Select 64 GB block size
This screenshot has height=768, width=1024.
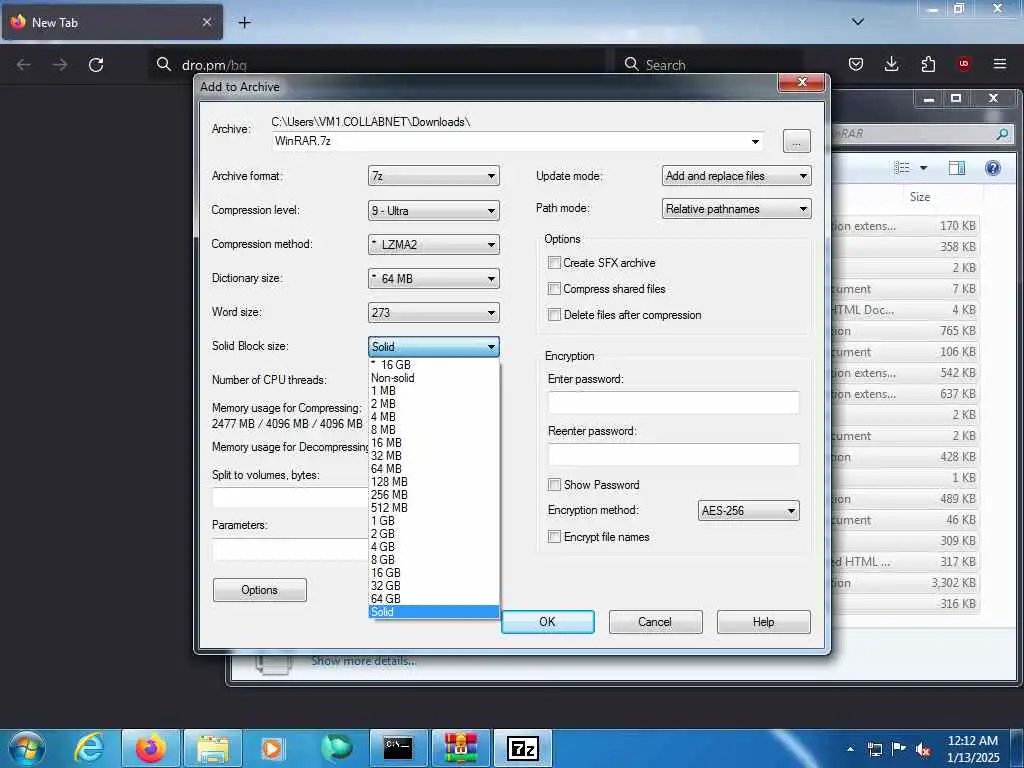click(434, 599)
